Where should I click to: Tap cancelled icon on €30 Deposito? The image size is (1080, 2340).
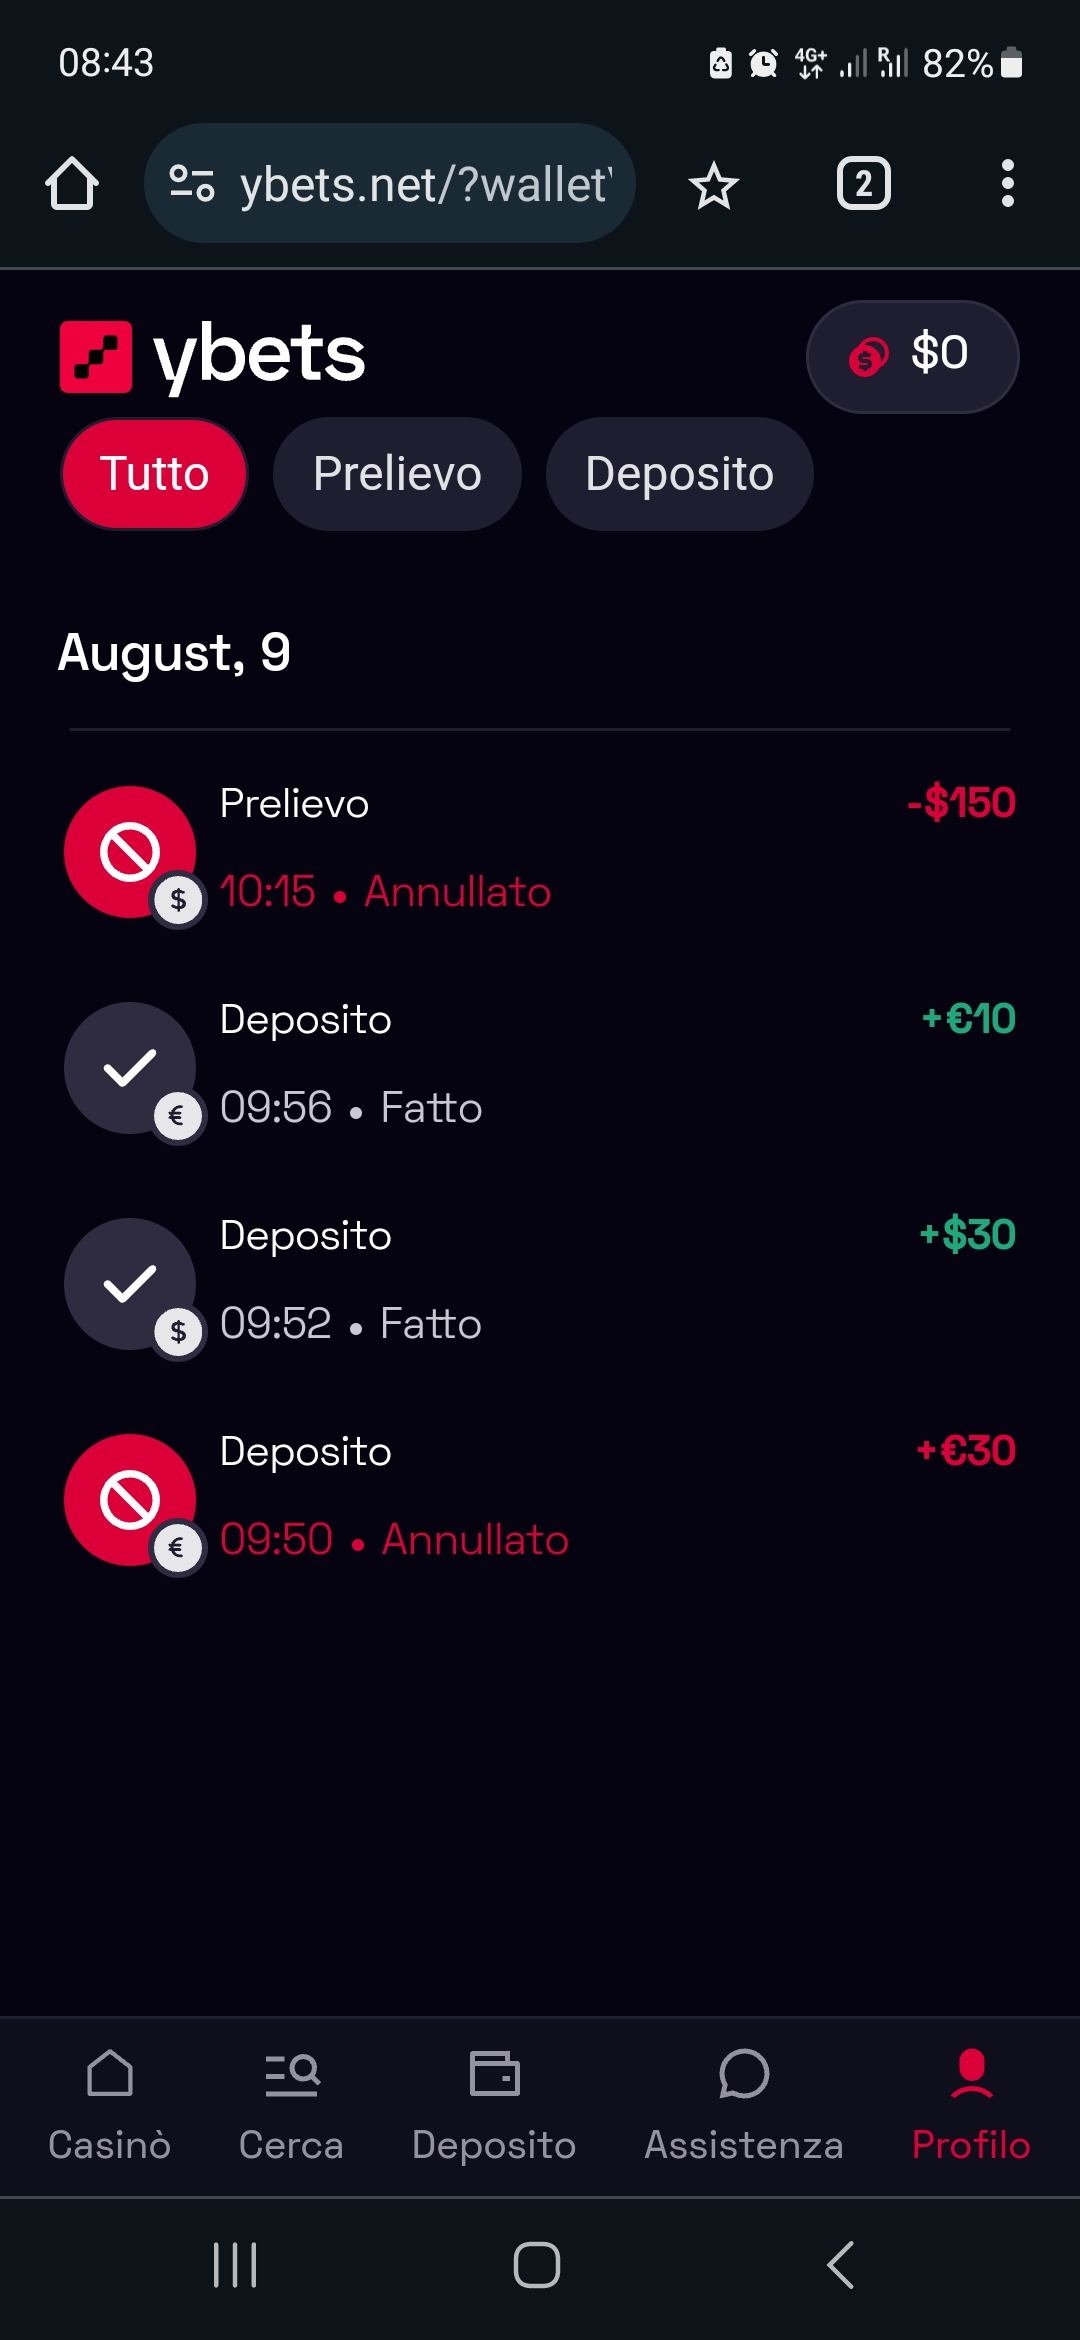point(130,1500)
